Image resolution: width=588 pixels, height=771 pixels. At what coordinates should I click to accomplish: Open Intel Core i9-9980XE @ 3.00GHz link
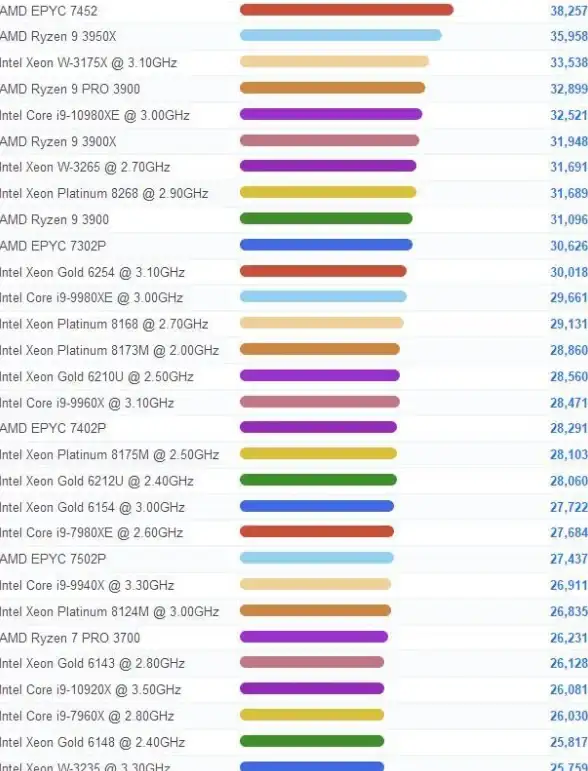pos(91,297)
